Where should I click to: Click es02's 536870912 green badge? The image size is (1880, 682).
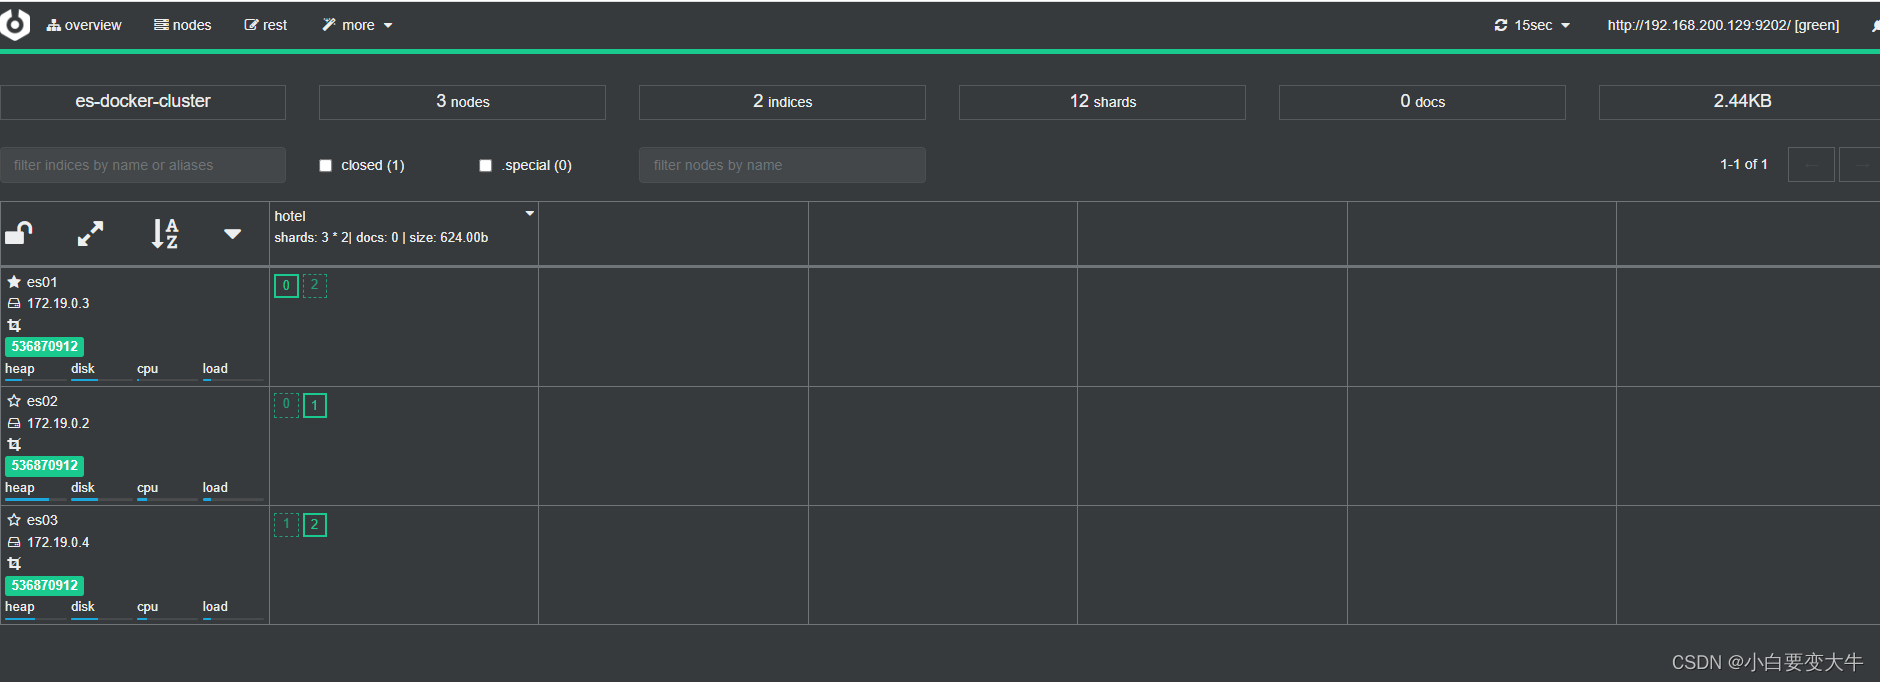click(45, 466)
